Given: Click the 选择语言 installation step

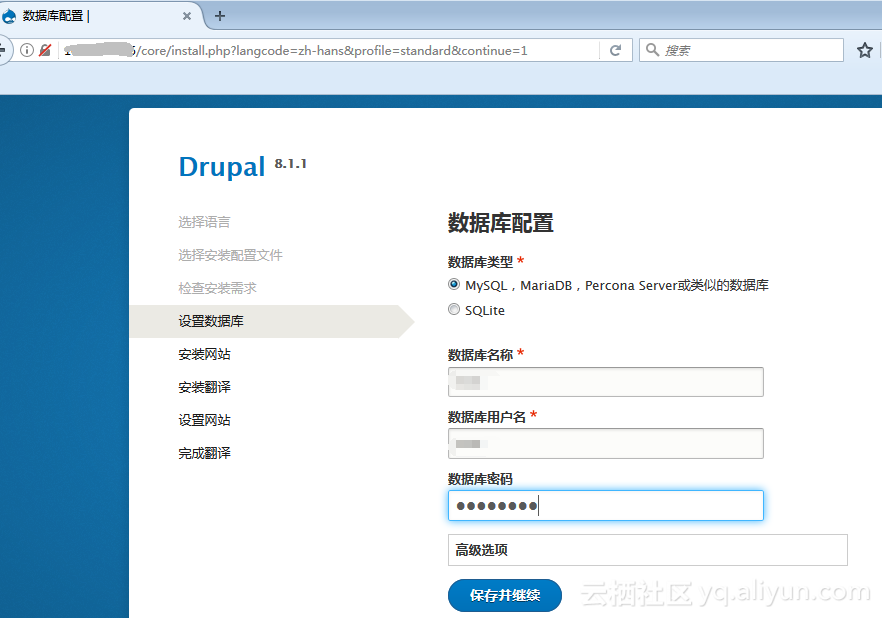Looking at the screenshot, I should (204, 222).
